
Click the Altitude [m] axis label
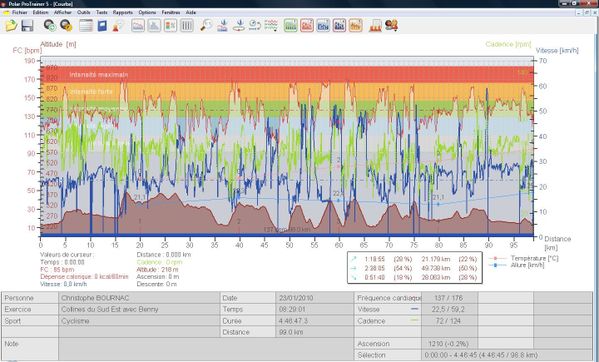coord(58,44)
